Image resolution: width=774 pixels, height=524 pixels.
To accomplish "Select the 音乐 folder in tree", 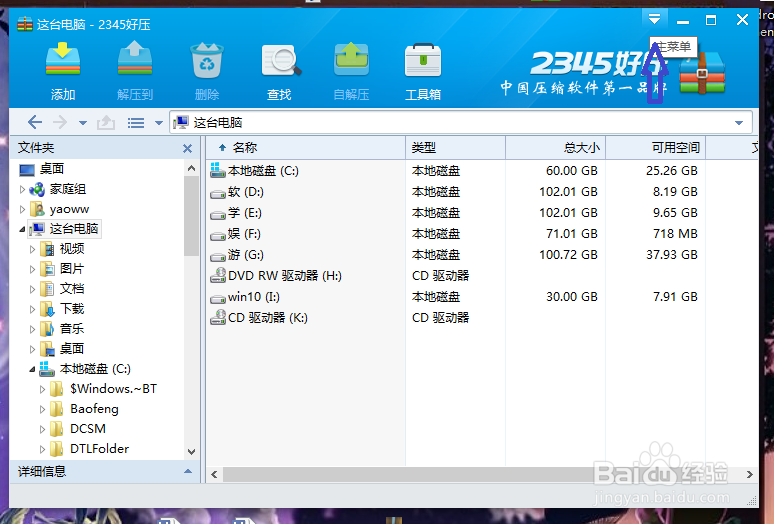I will click(x=72, y=329).
